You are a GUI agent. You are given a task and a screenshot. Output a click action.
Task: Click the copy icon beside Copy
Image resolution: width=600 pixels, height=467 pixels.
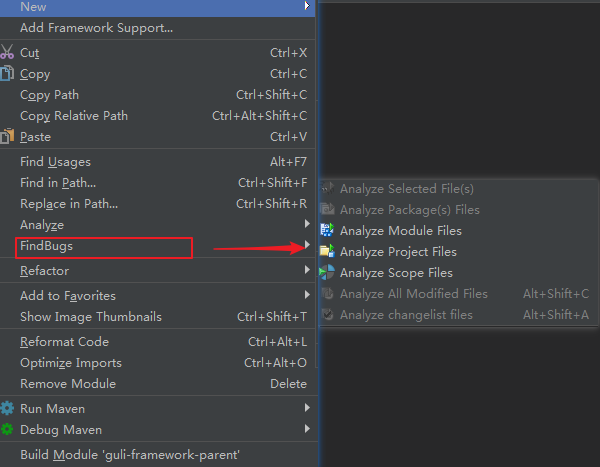(x=7, y=73)
